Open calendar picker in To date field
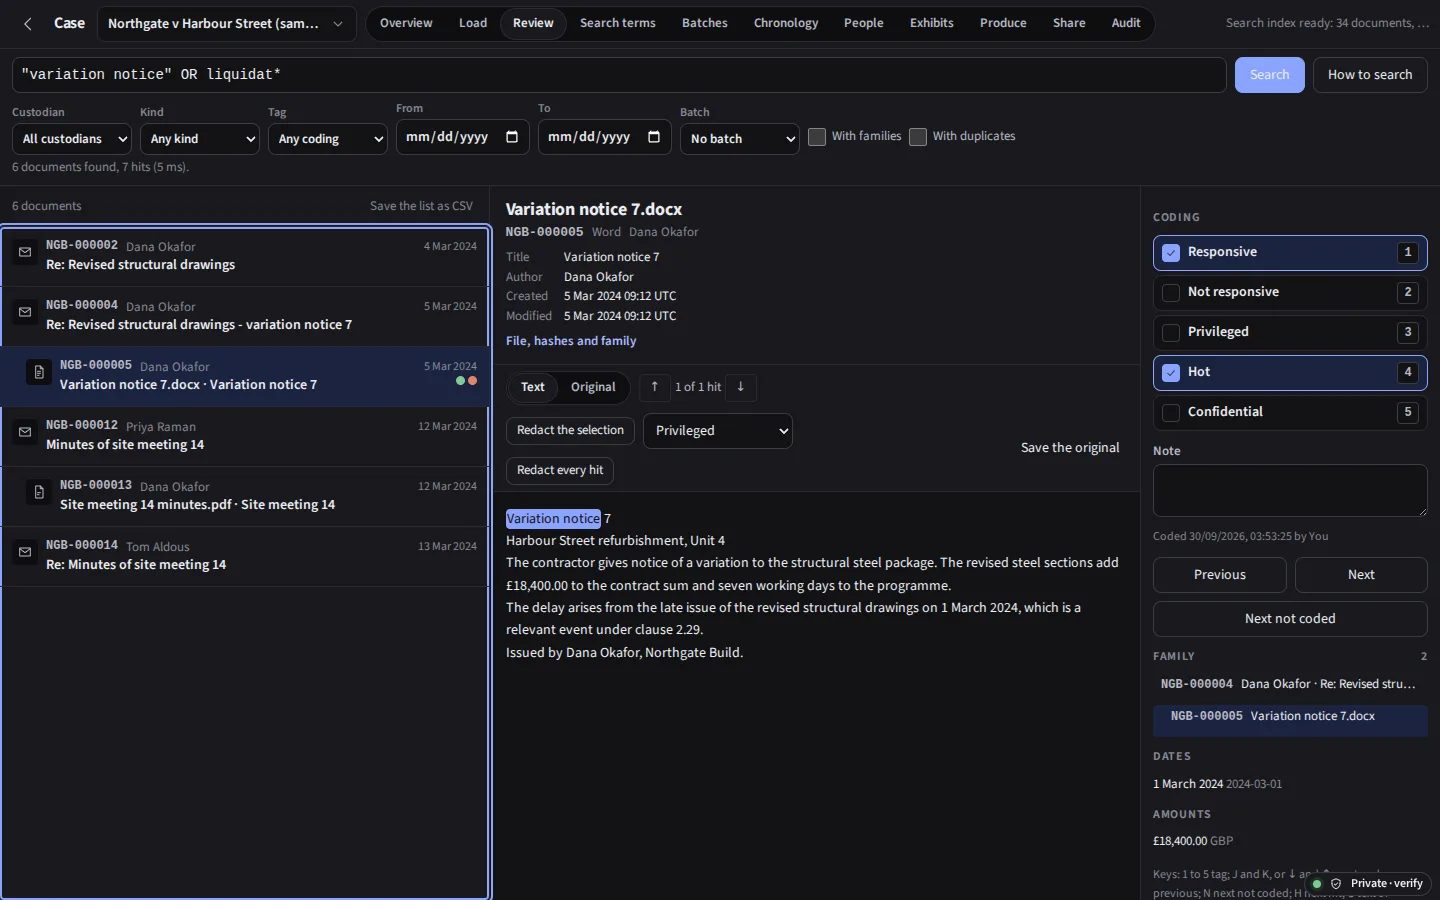Screen dimensions: 1440x900 654,137
